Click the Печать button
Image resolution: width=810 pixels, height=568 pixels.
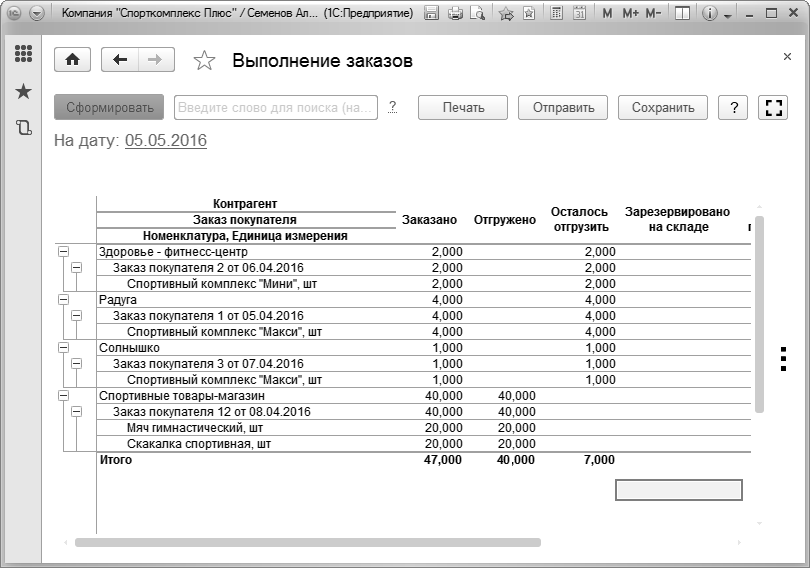463,107
